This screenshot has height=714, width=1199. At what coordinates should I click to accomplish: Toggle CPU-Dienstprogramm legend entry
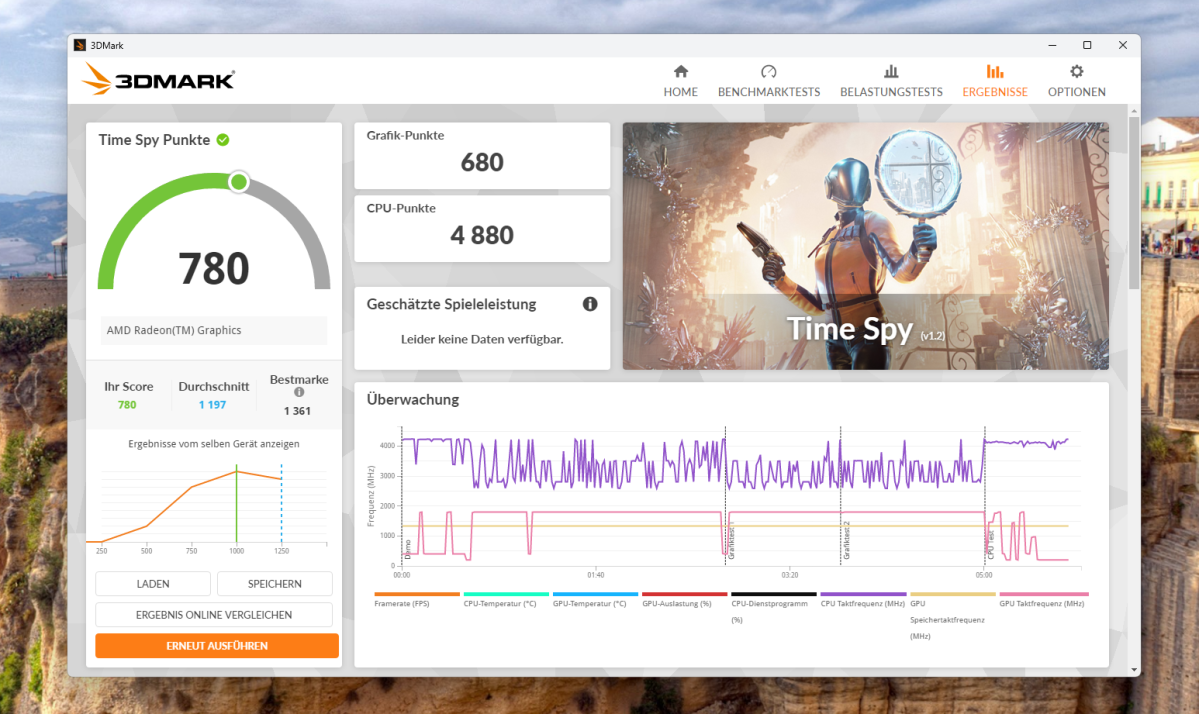click(x=773, y=609)
